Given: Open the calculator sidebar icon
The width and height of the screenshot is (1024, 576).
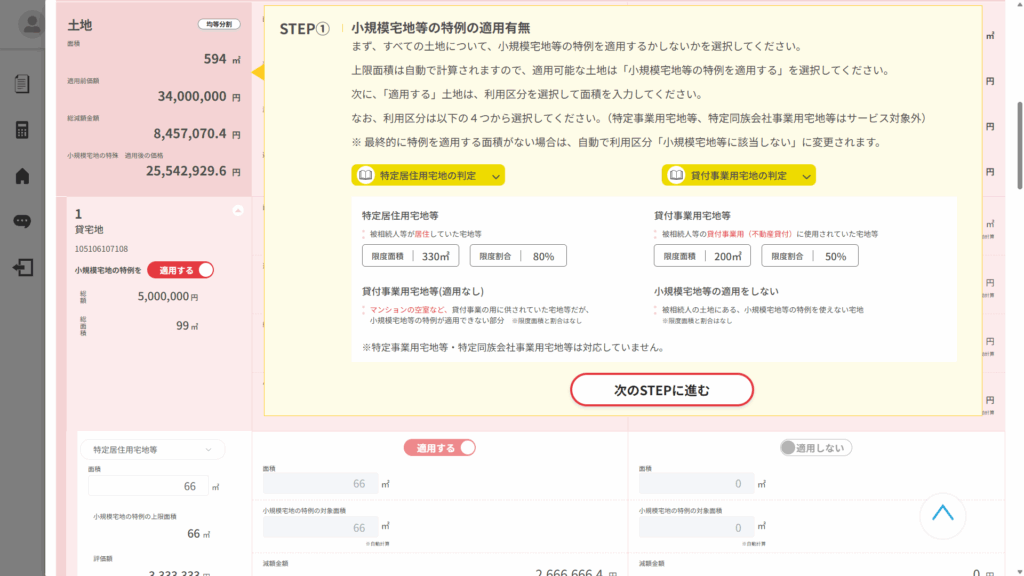Looking at the screenshot, I should [22, 130].
